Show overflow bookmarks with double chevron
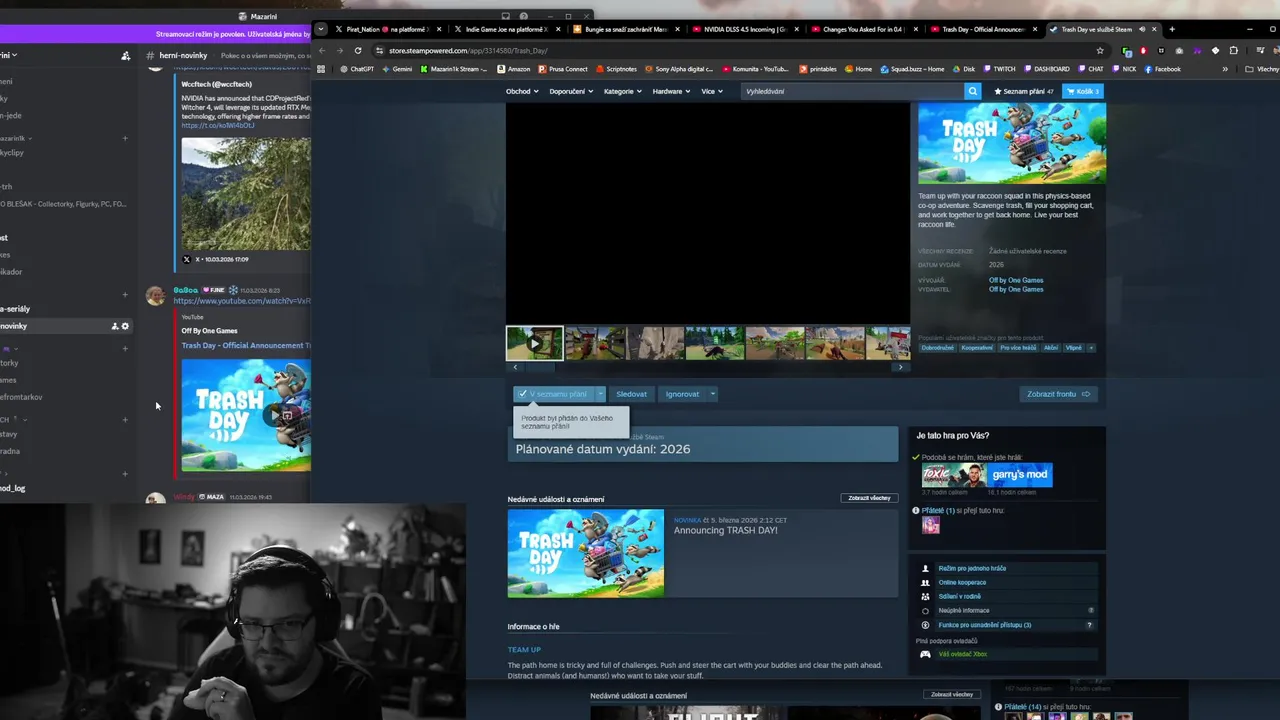This screenshot has width=1280, height=720. tap(1225, 69)
